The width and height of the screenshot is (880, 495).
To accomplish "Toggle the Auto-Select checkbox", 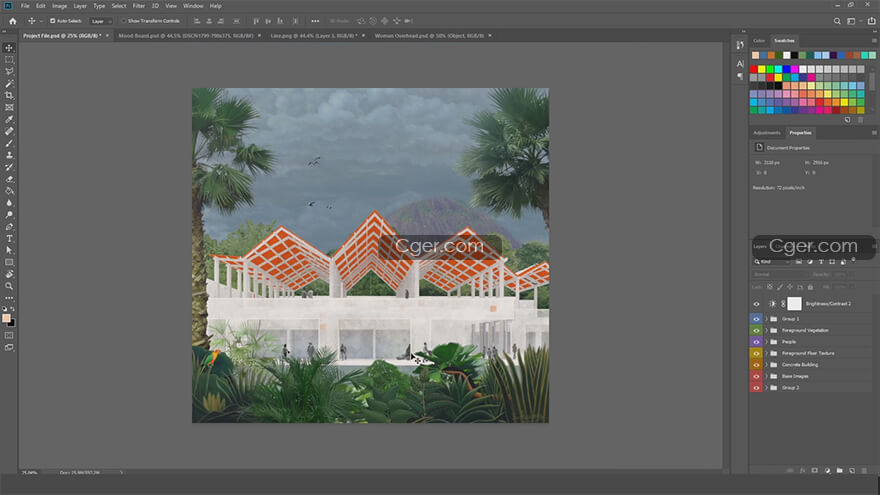I will pyautogui.click(x=53, y=21).
